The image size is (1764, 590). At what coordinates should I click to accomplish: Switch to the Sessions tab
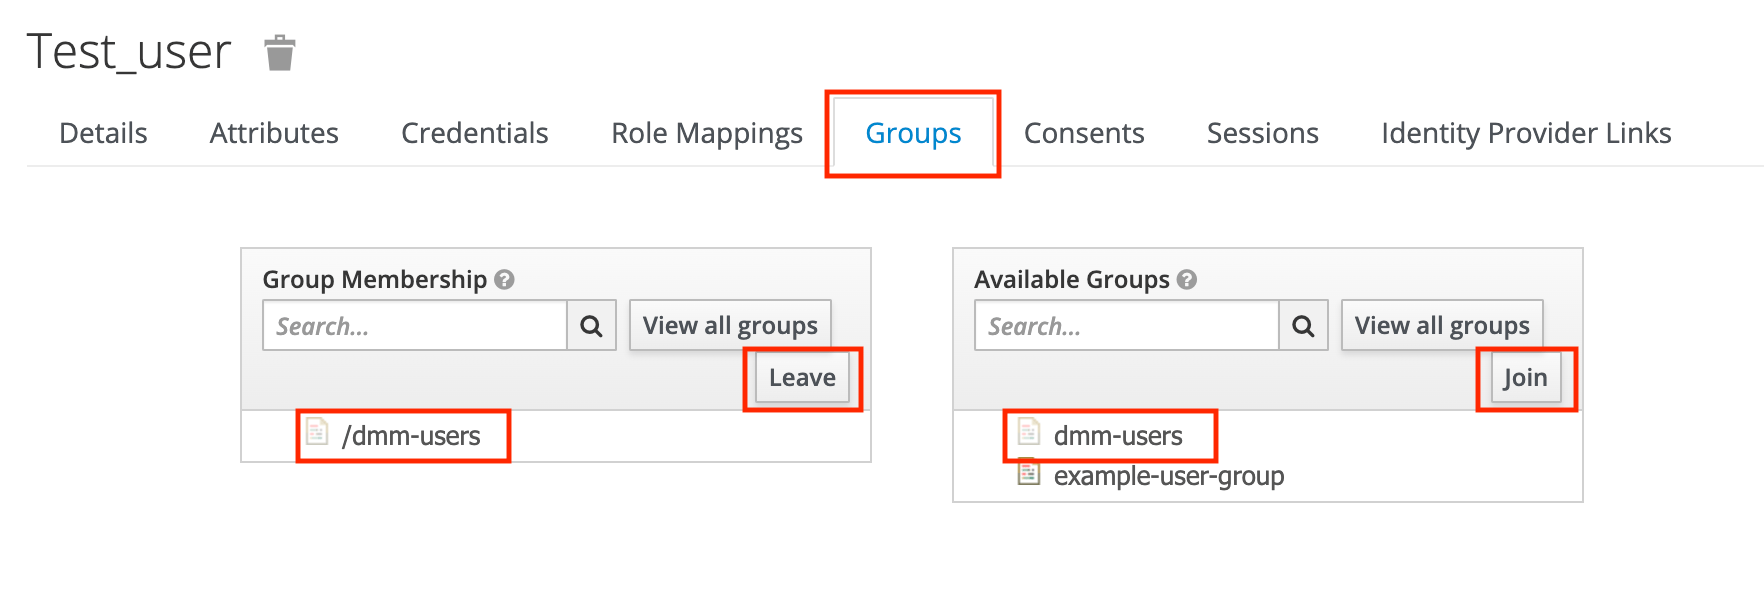coord(1263,133)
